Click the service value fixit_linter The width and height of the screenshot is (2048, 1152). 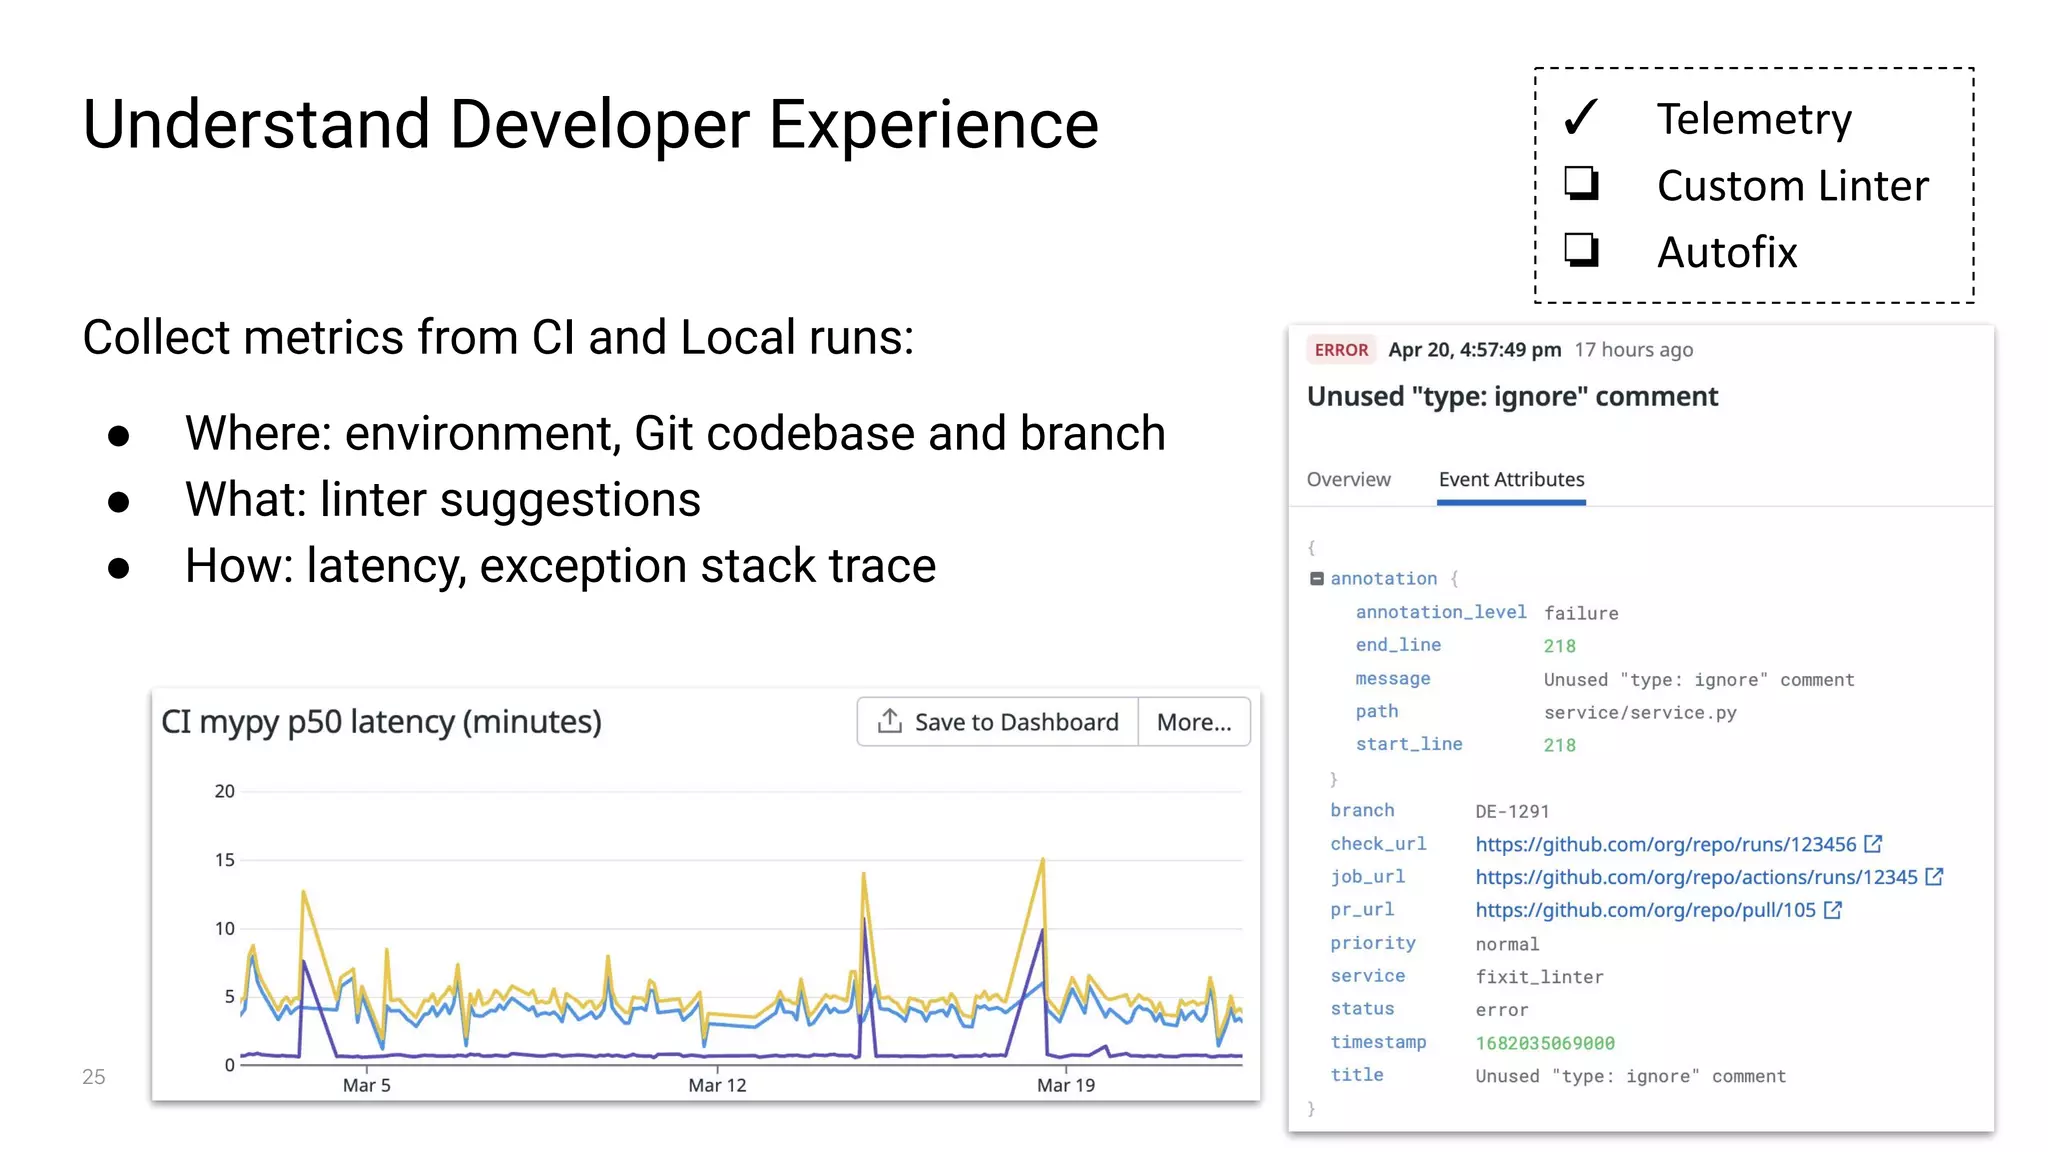(1539, 977)
